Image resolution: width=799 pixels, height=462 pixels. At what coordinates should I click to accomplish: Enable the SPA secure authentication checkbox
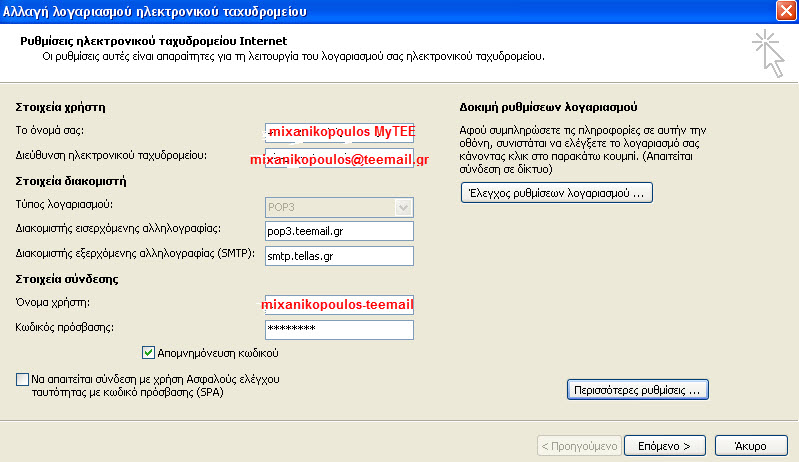point(22,379)
